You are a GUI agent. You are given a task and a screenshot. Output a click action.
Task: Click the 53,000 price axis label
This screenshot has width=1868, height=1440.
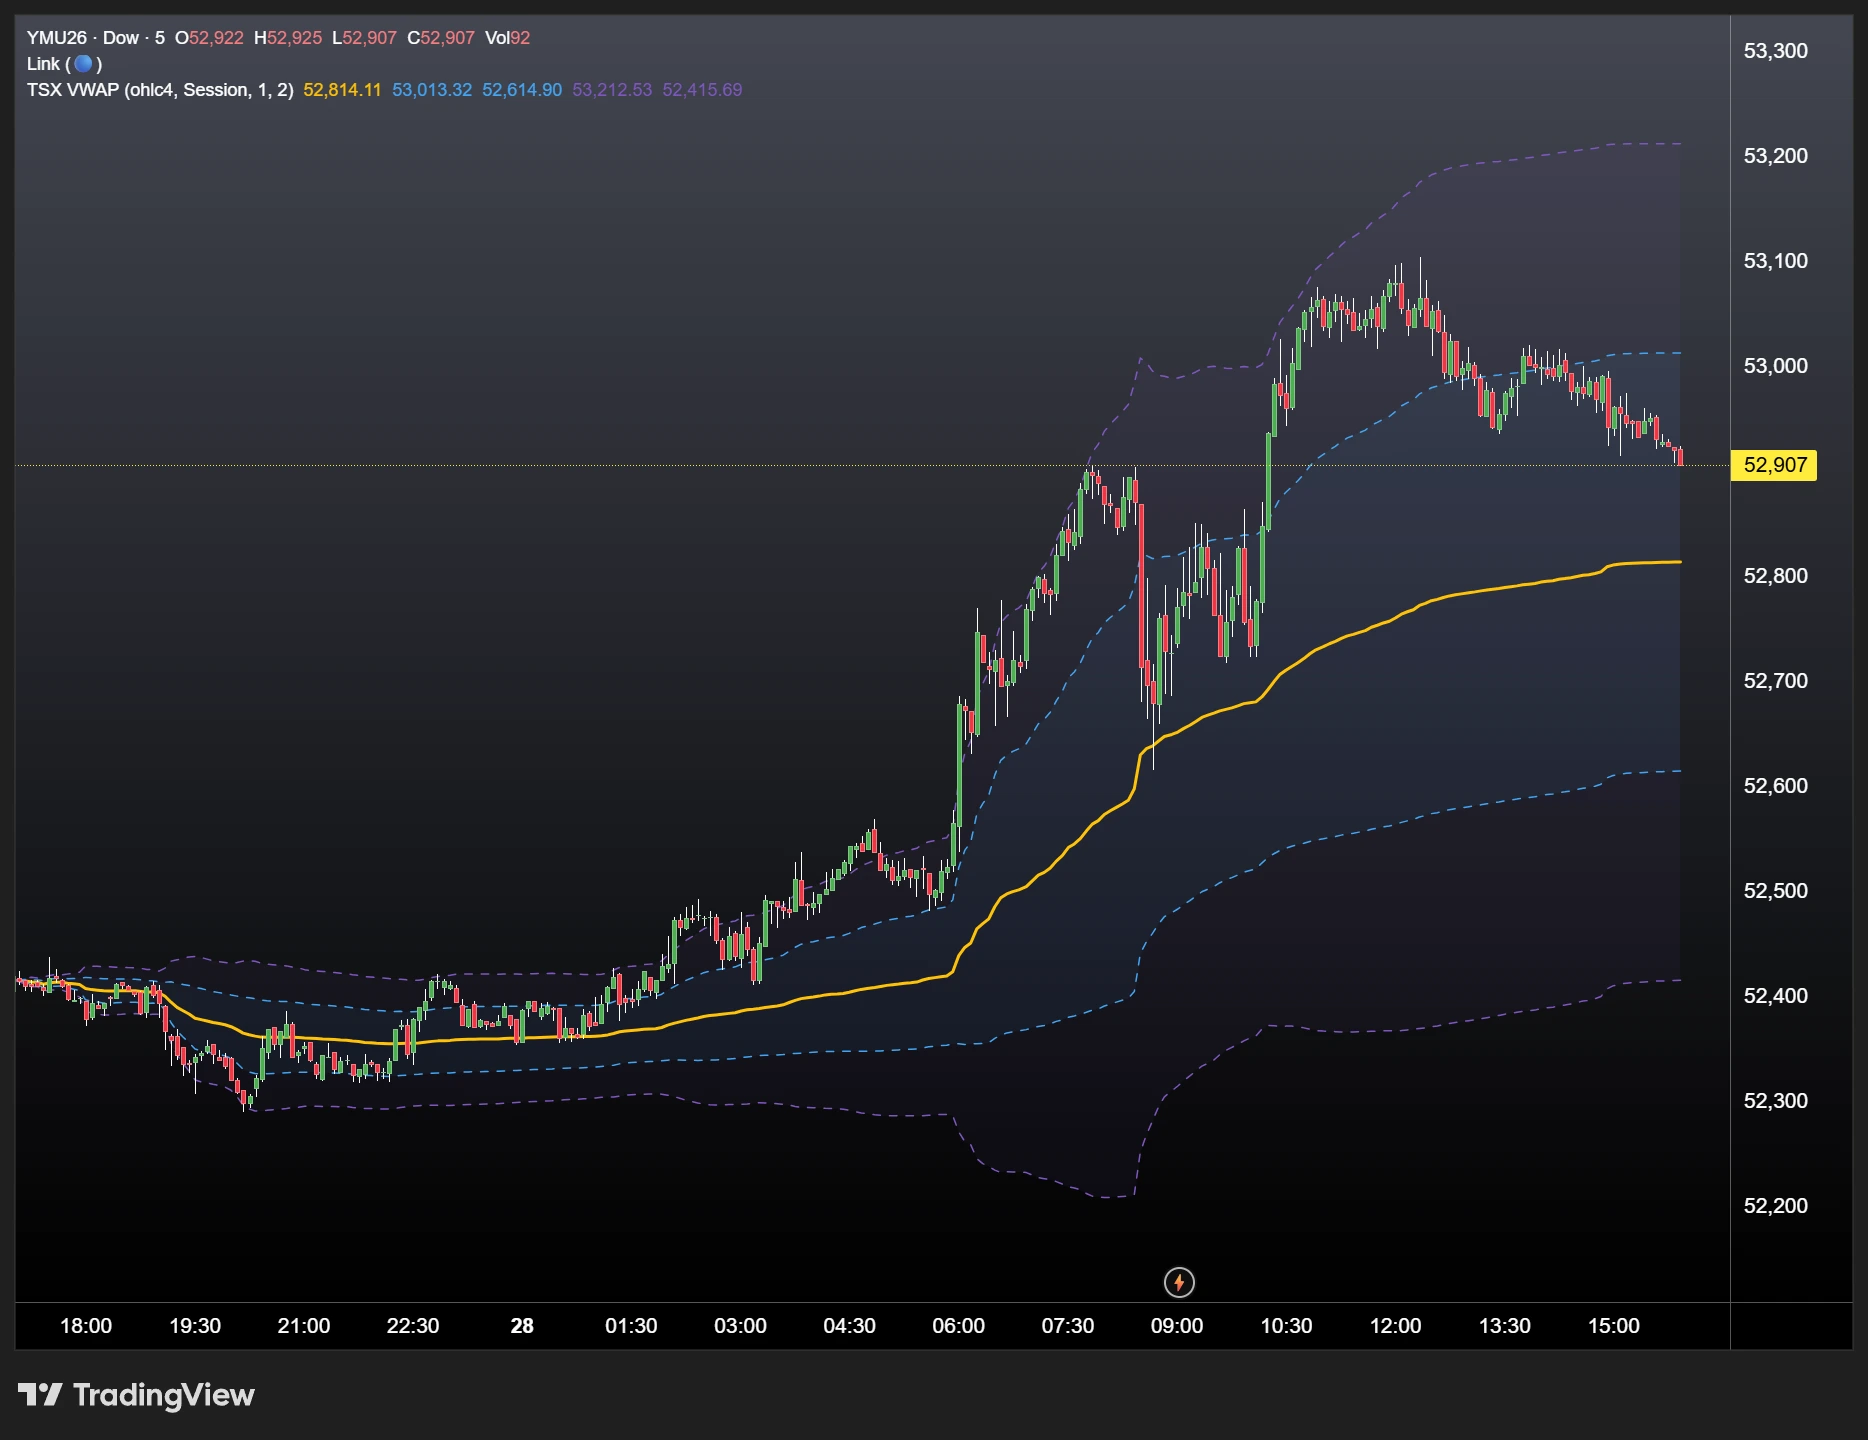[1775, 366]
